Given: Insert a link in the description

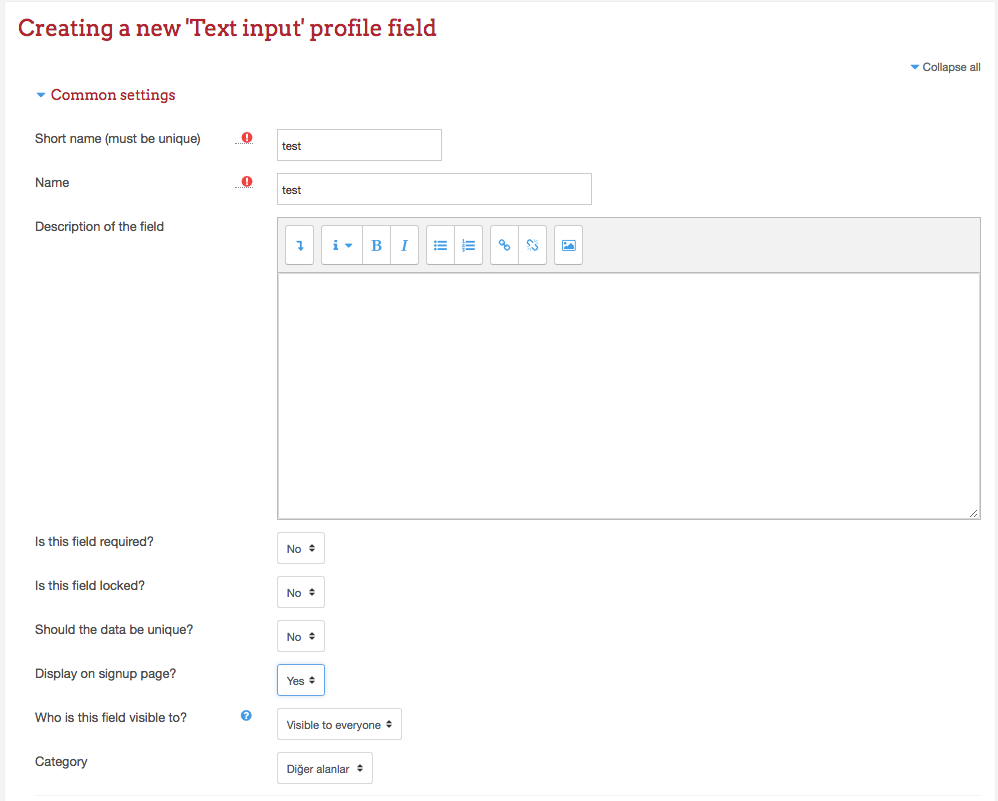Looking at the screenshot, I should [505, 245].
